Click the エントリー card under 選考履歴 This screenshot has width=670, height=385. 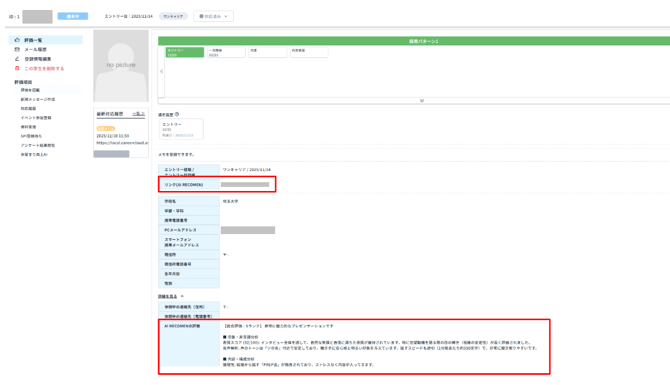coord(181,129)
